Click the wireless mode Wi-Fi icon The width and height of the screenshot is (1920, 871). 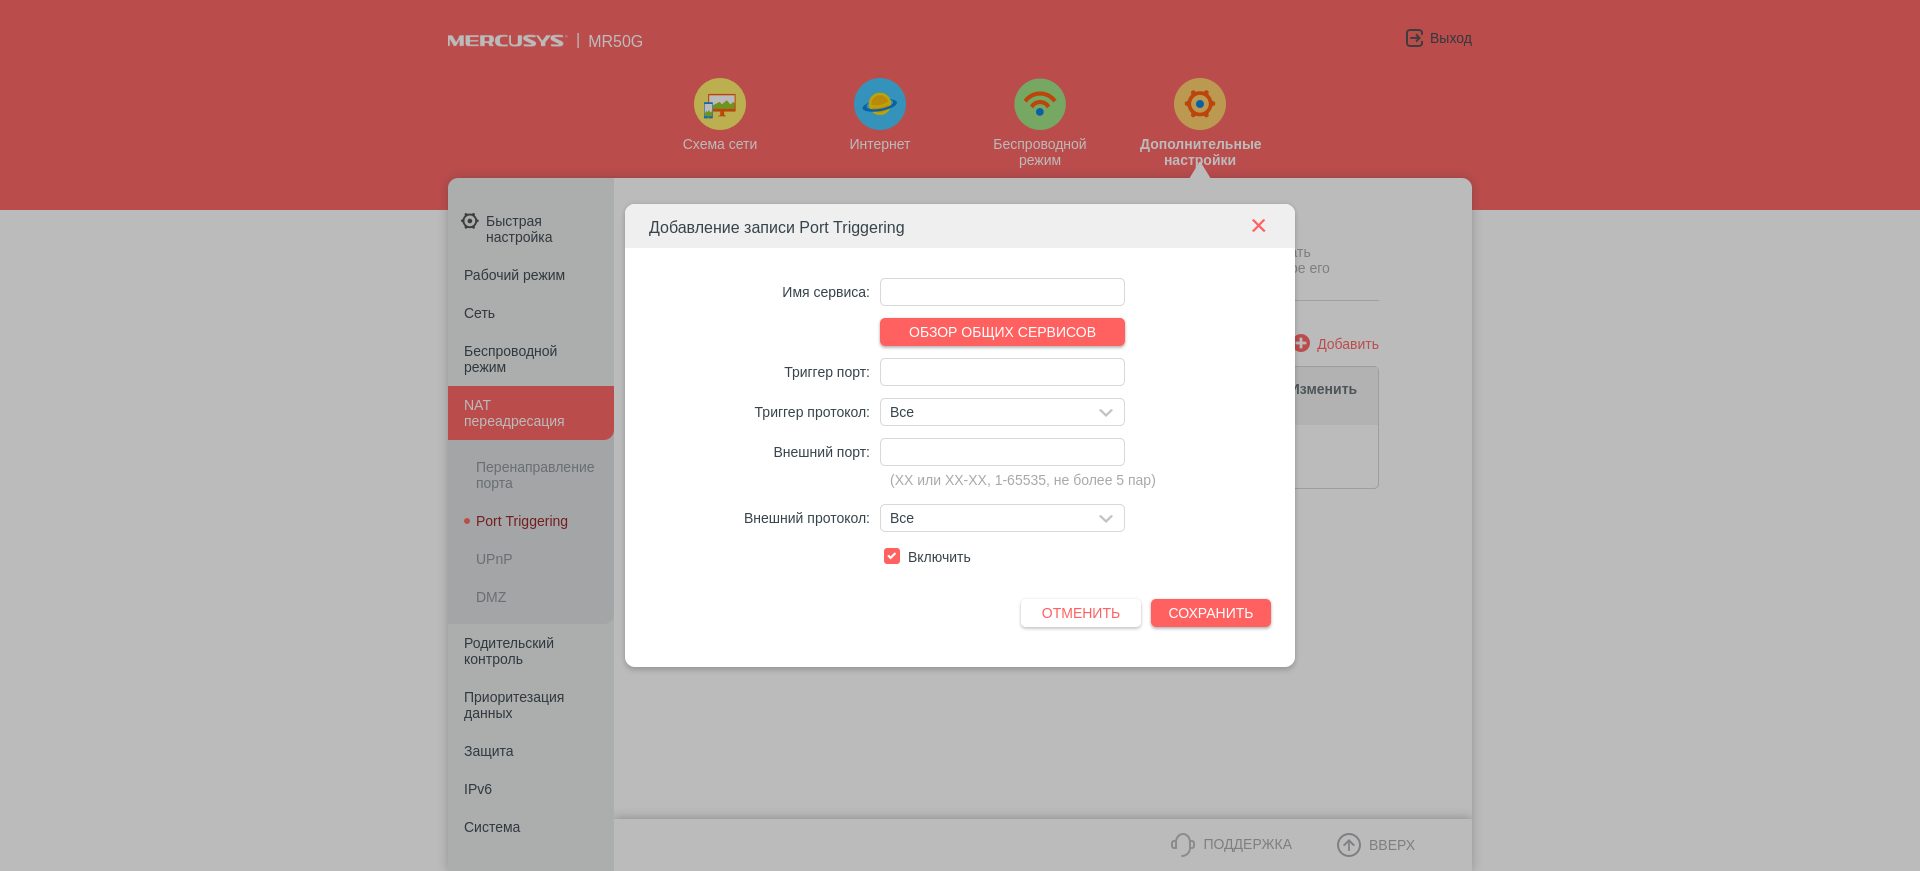click(x=1039, y=104)
